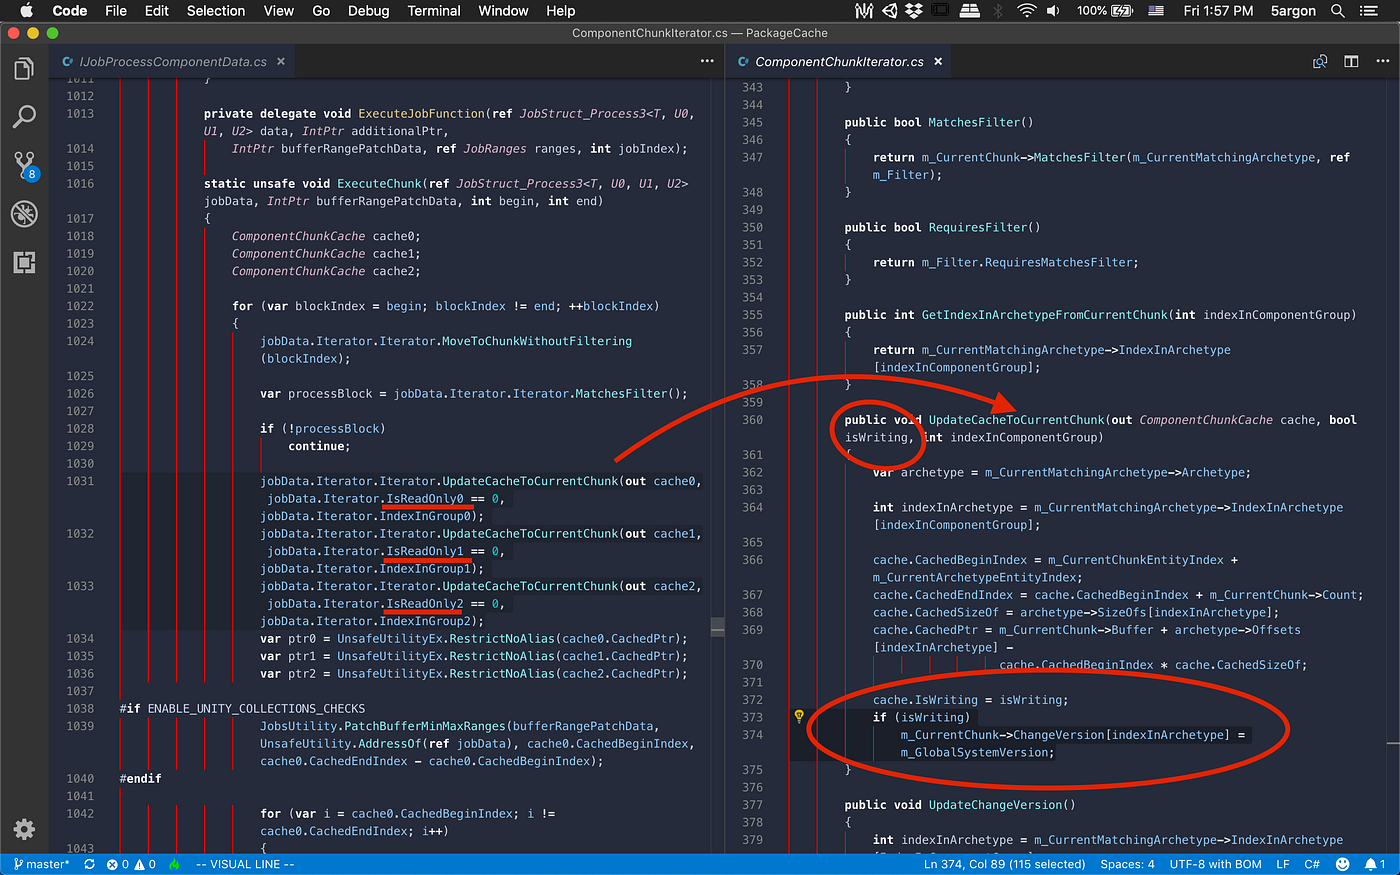Open the Terminal menu
This screenshot has height=875, width=1400.
click(x=434, y=11)
